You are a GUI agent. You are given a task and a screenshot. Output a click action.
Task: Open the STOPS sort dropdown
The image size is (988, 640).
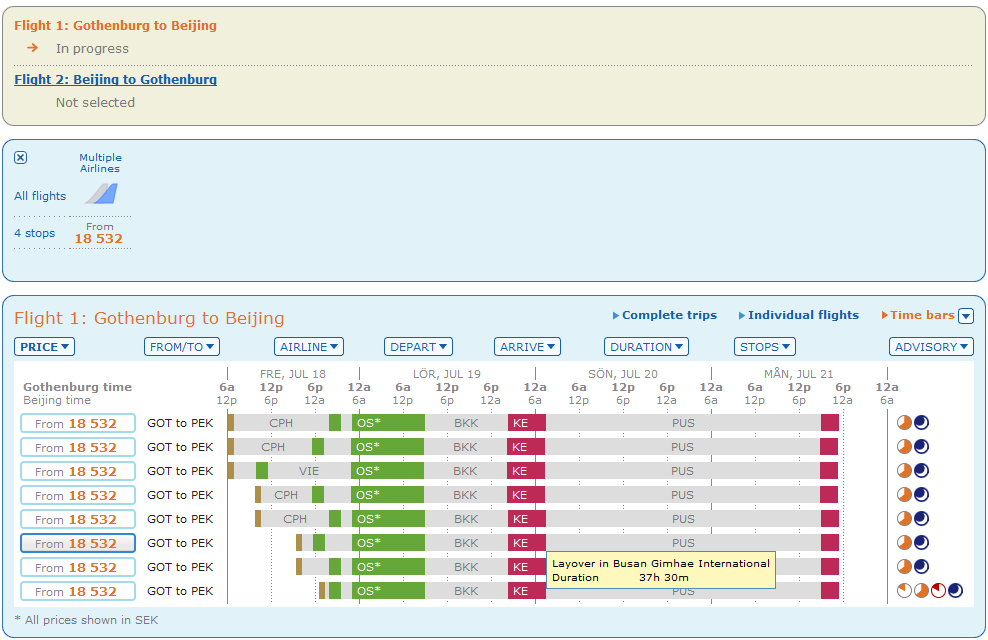765,347
